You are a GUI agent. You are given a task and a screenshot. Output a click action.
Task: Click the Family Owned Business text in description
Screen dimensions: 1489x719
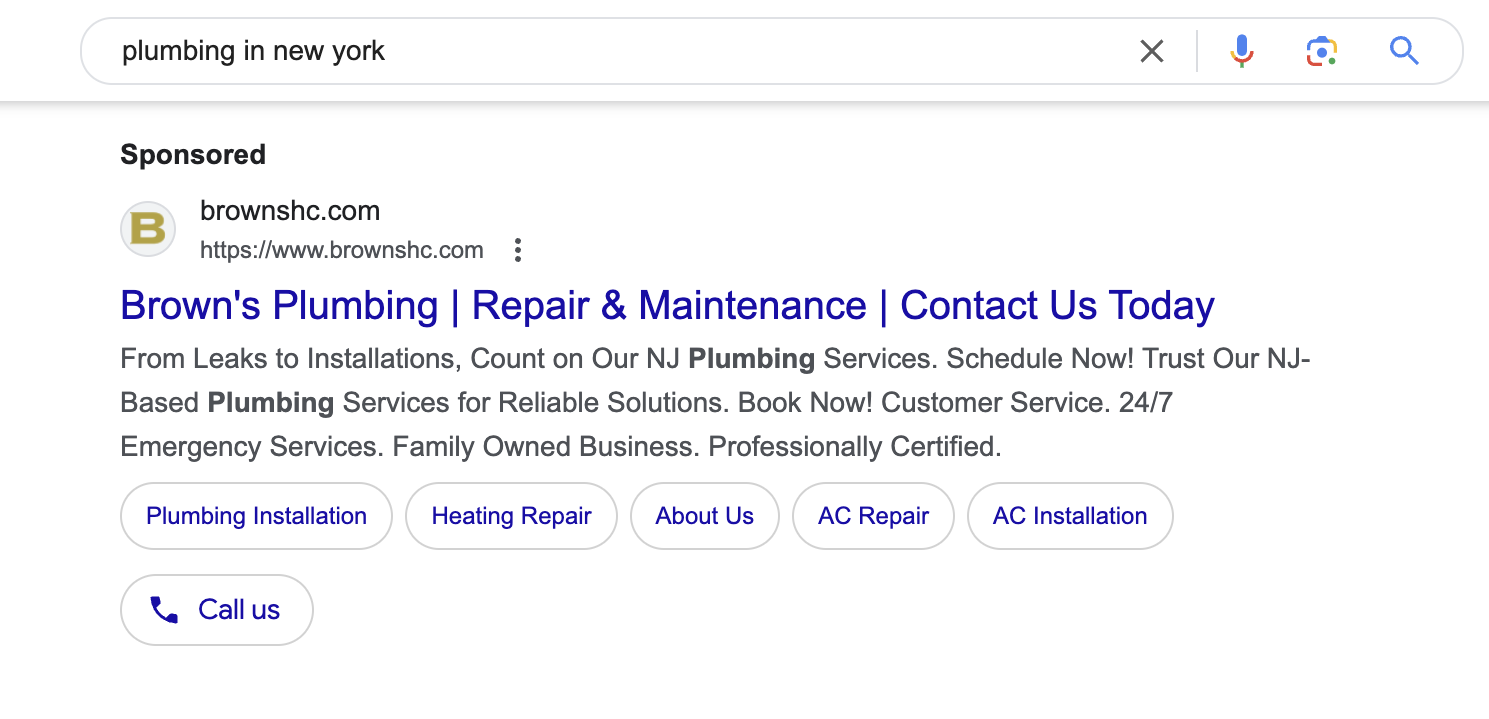coord(545,447)
